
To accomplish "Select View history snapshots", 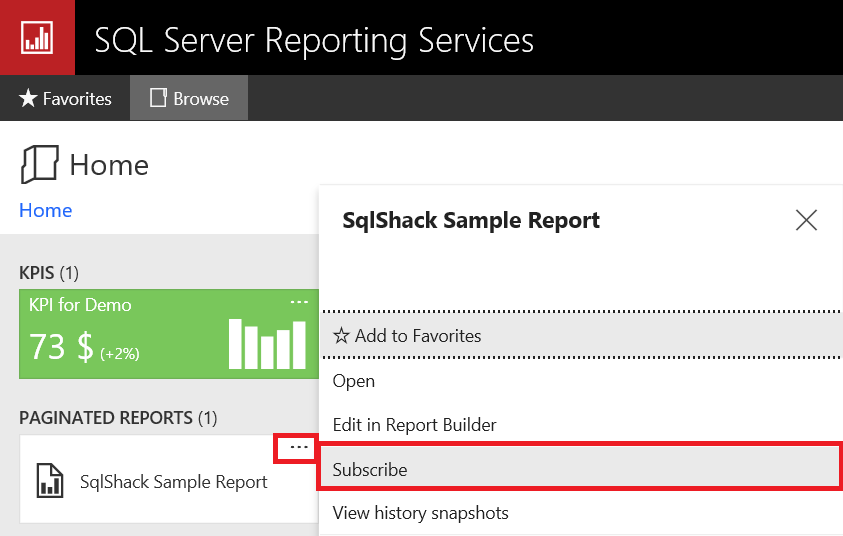I will [x=420, y=513].
